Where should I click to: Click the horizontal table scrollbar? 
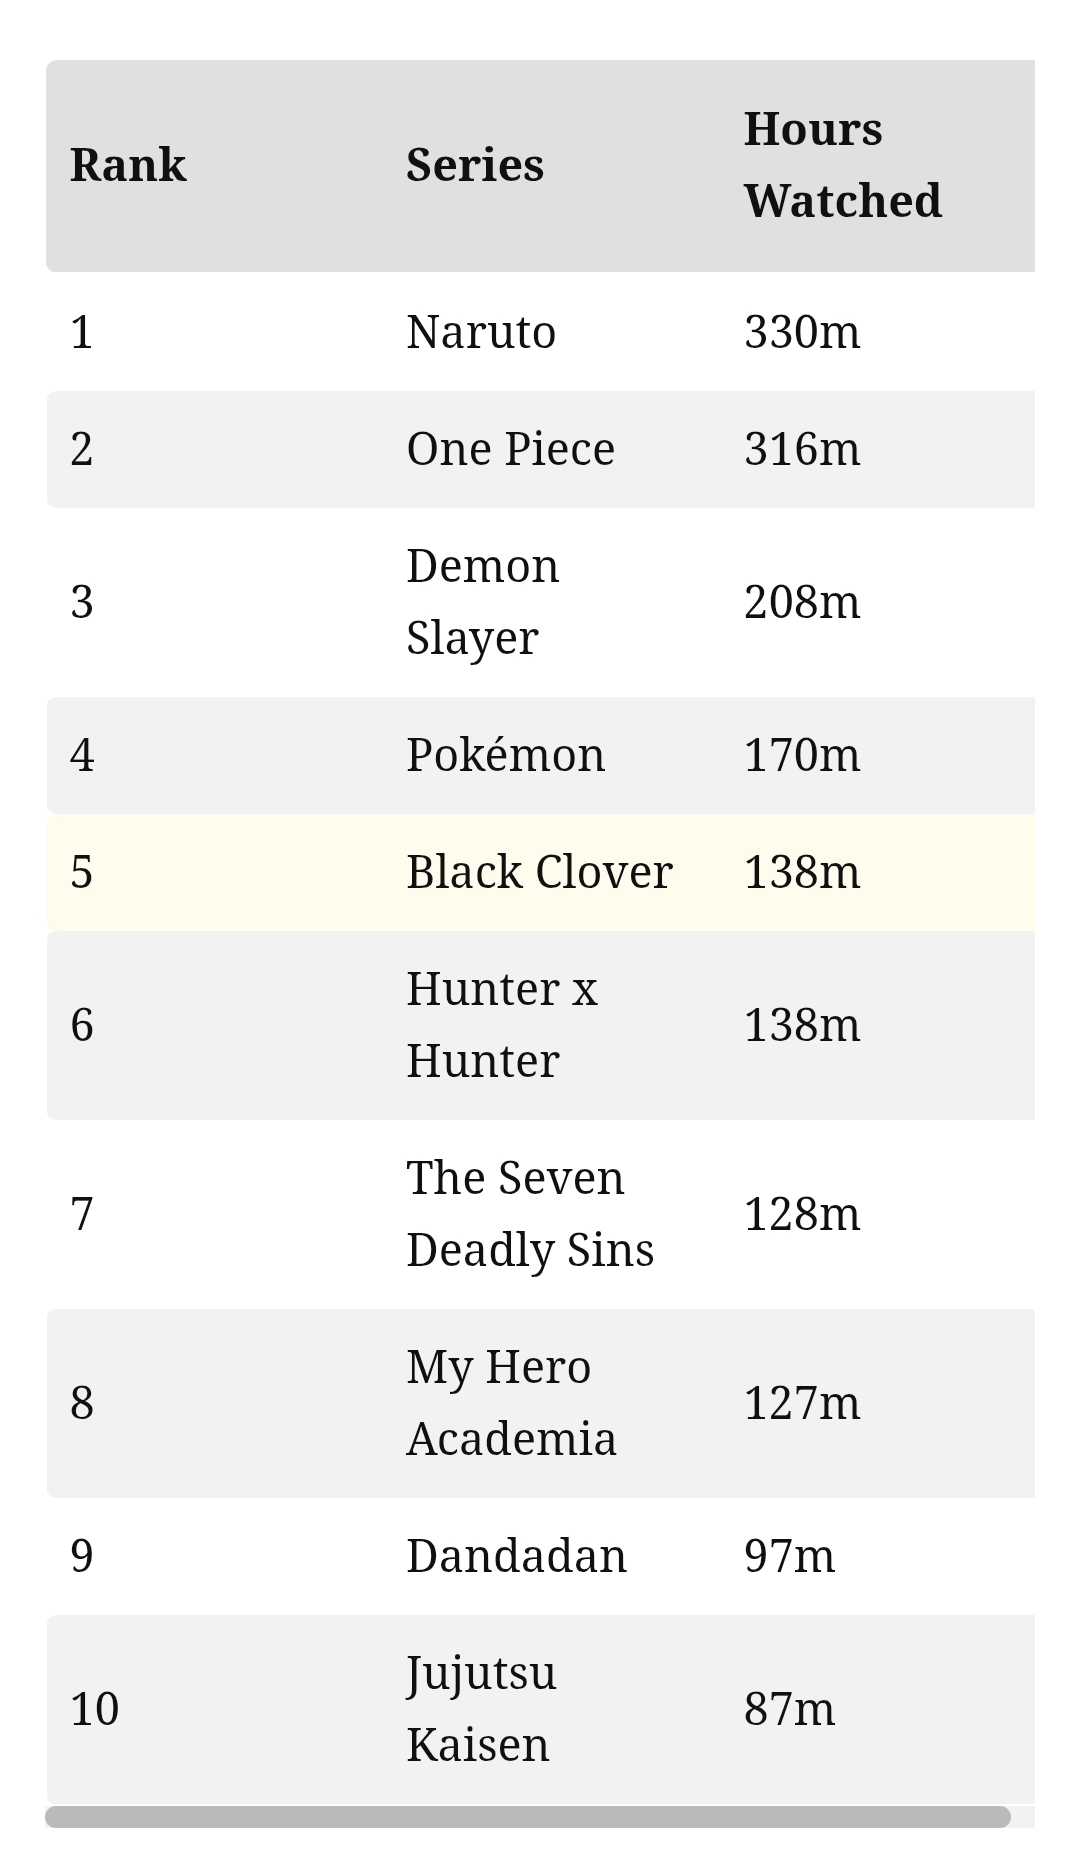click(x=528, y=1817)
